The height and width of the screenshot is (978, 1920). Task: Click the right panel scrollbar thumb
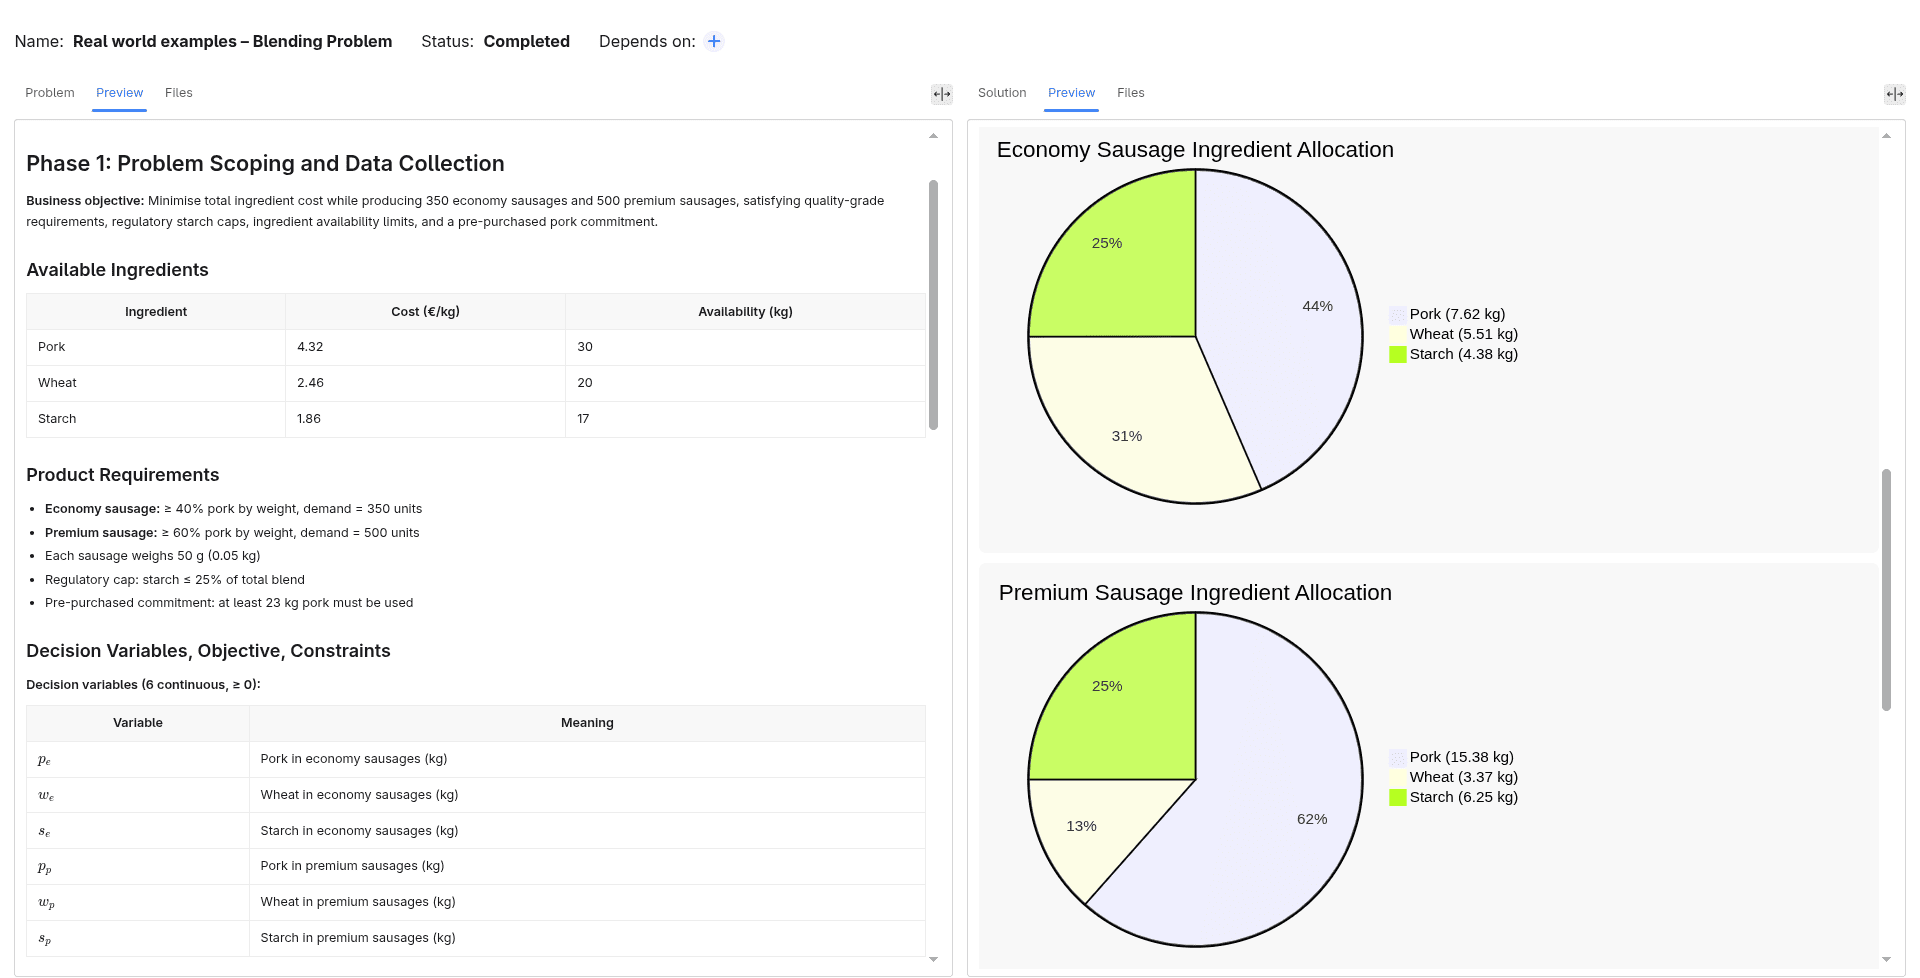coord(1886,590)
